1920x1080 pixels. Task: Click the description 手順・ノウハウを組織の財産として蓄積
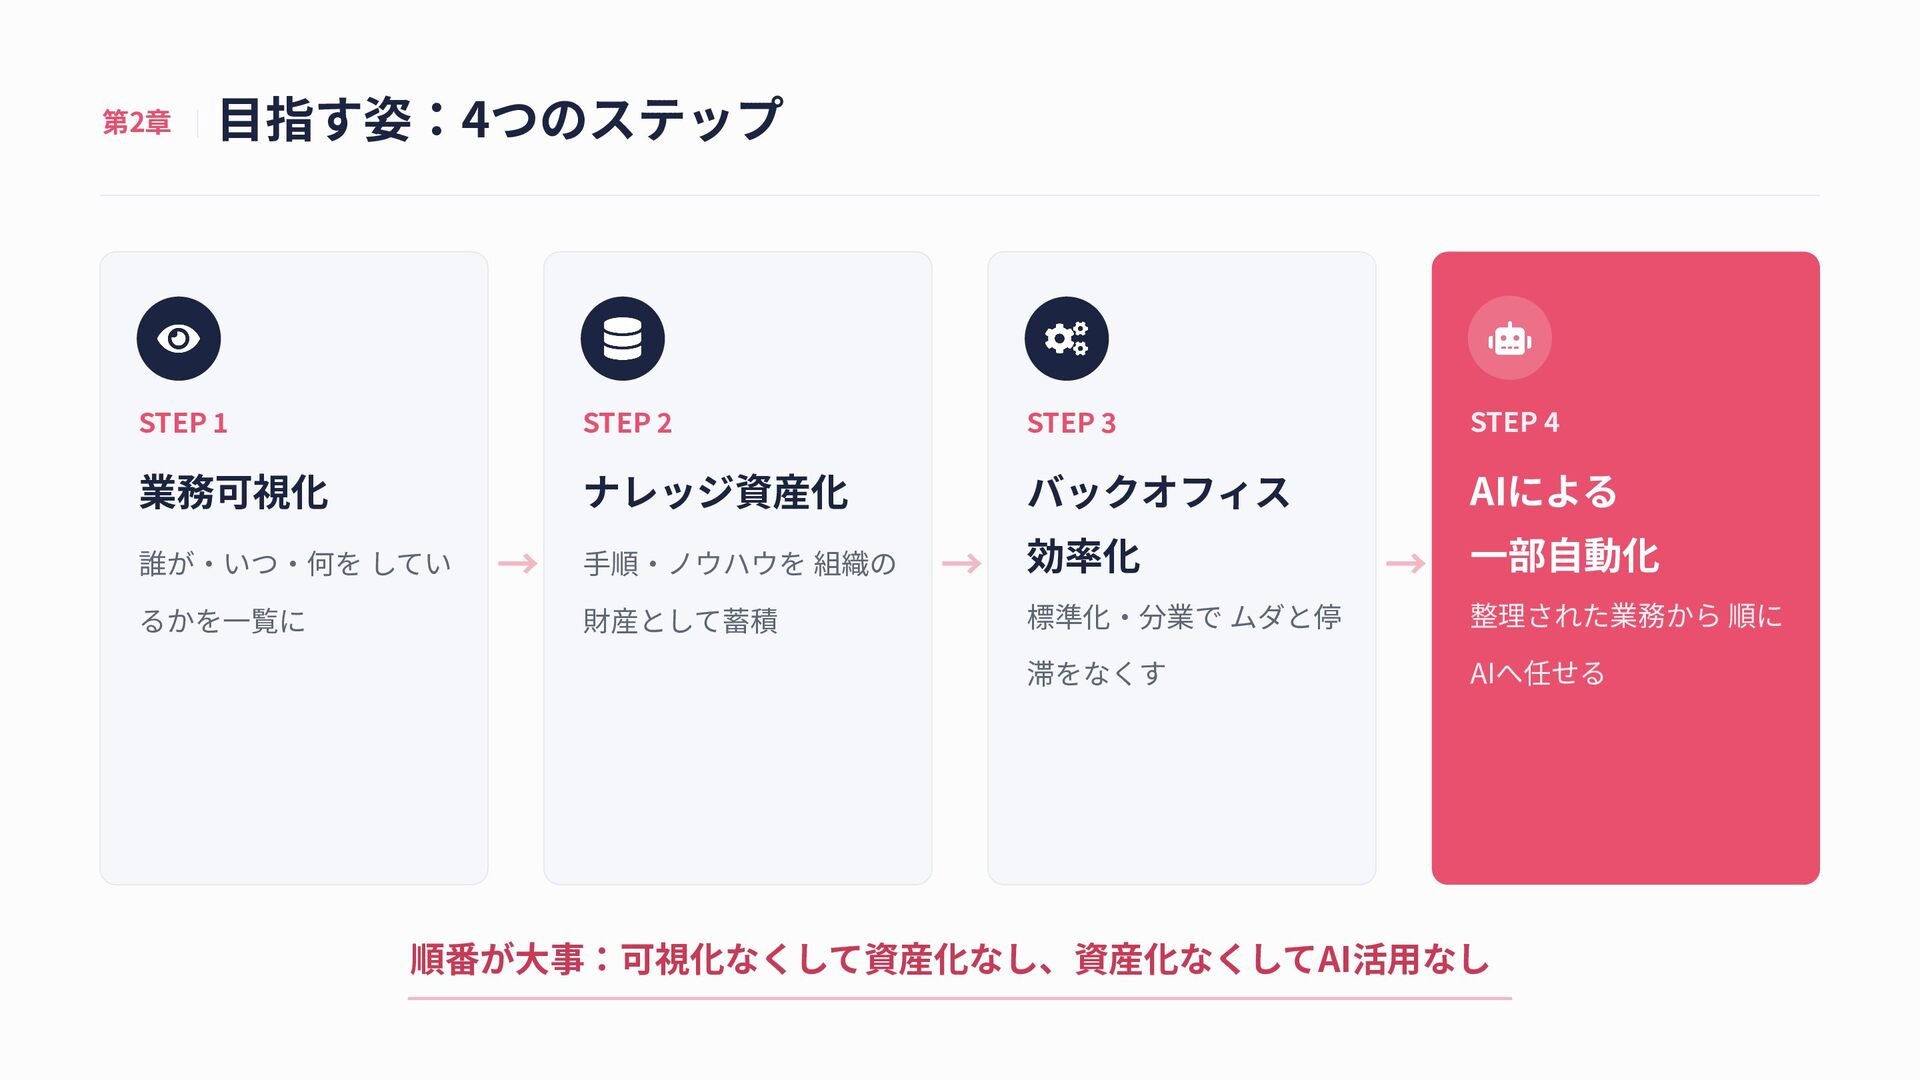click(739, 592)
